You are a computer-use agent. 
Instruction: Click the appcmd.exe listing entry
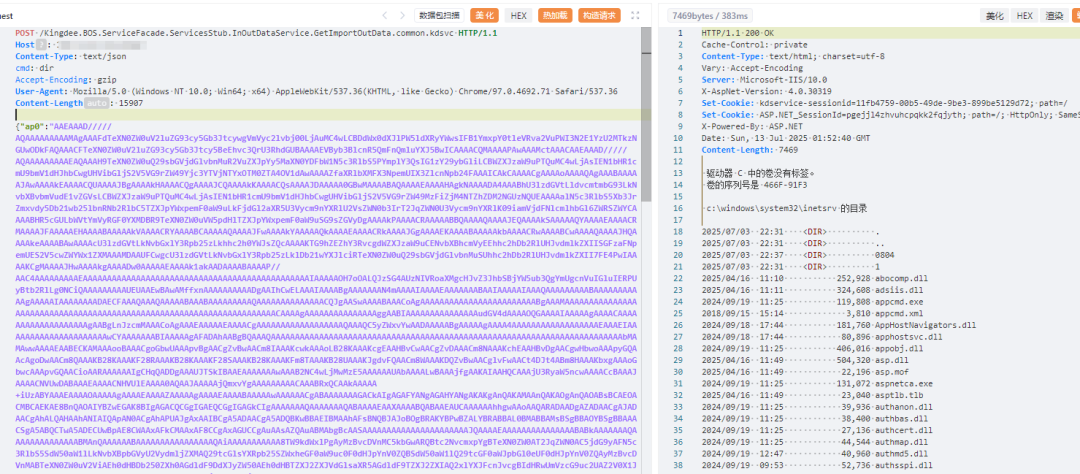[812, 302]
